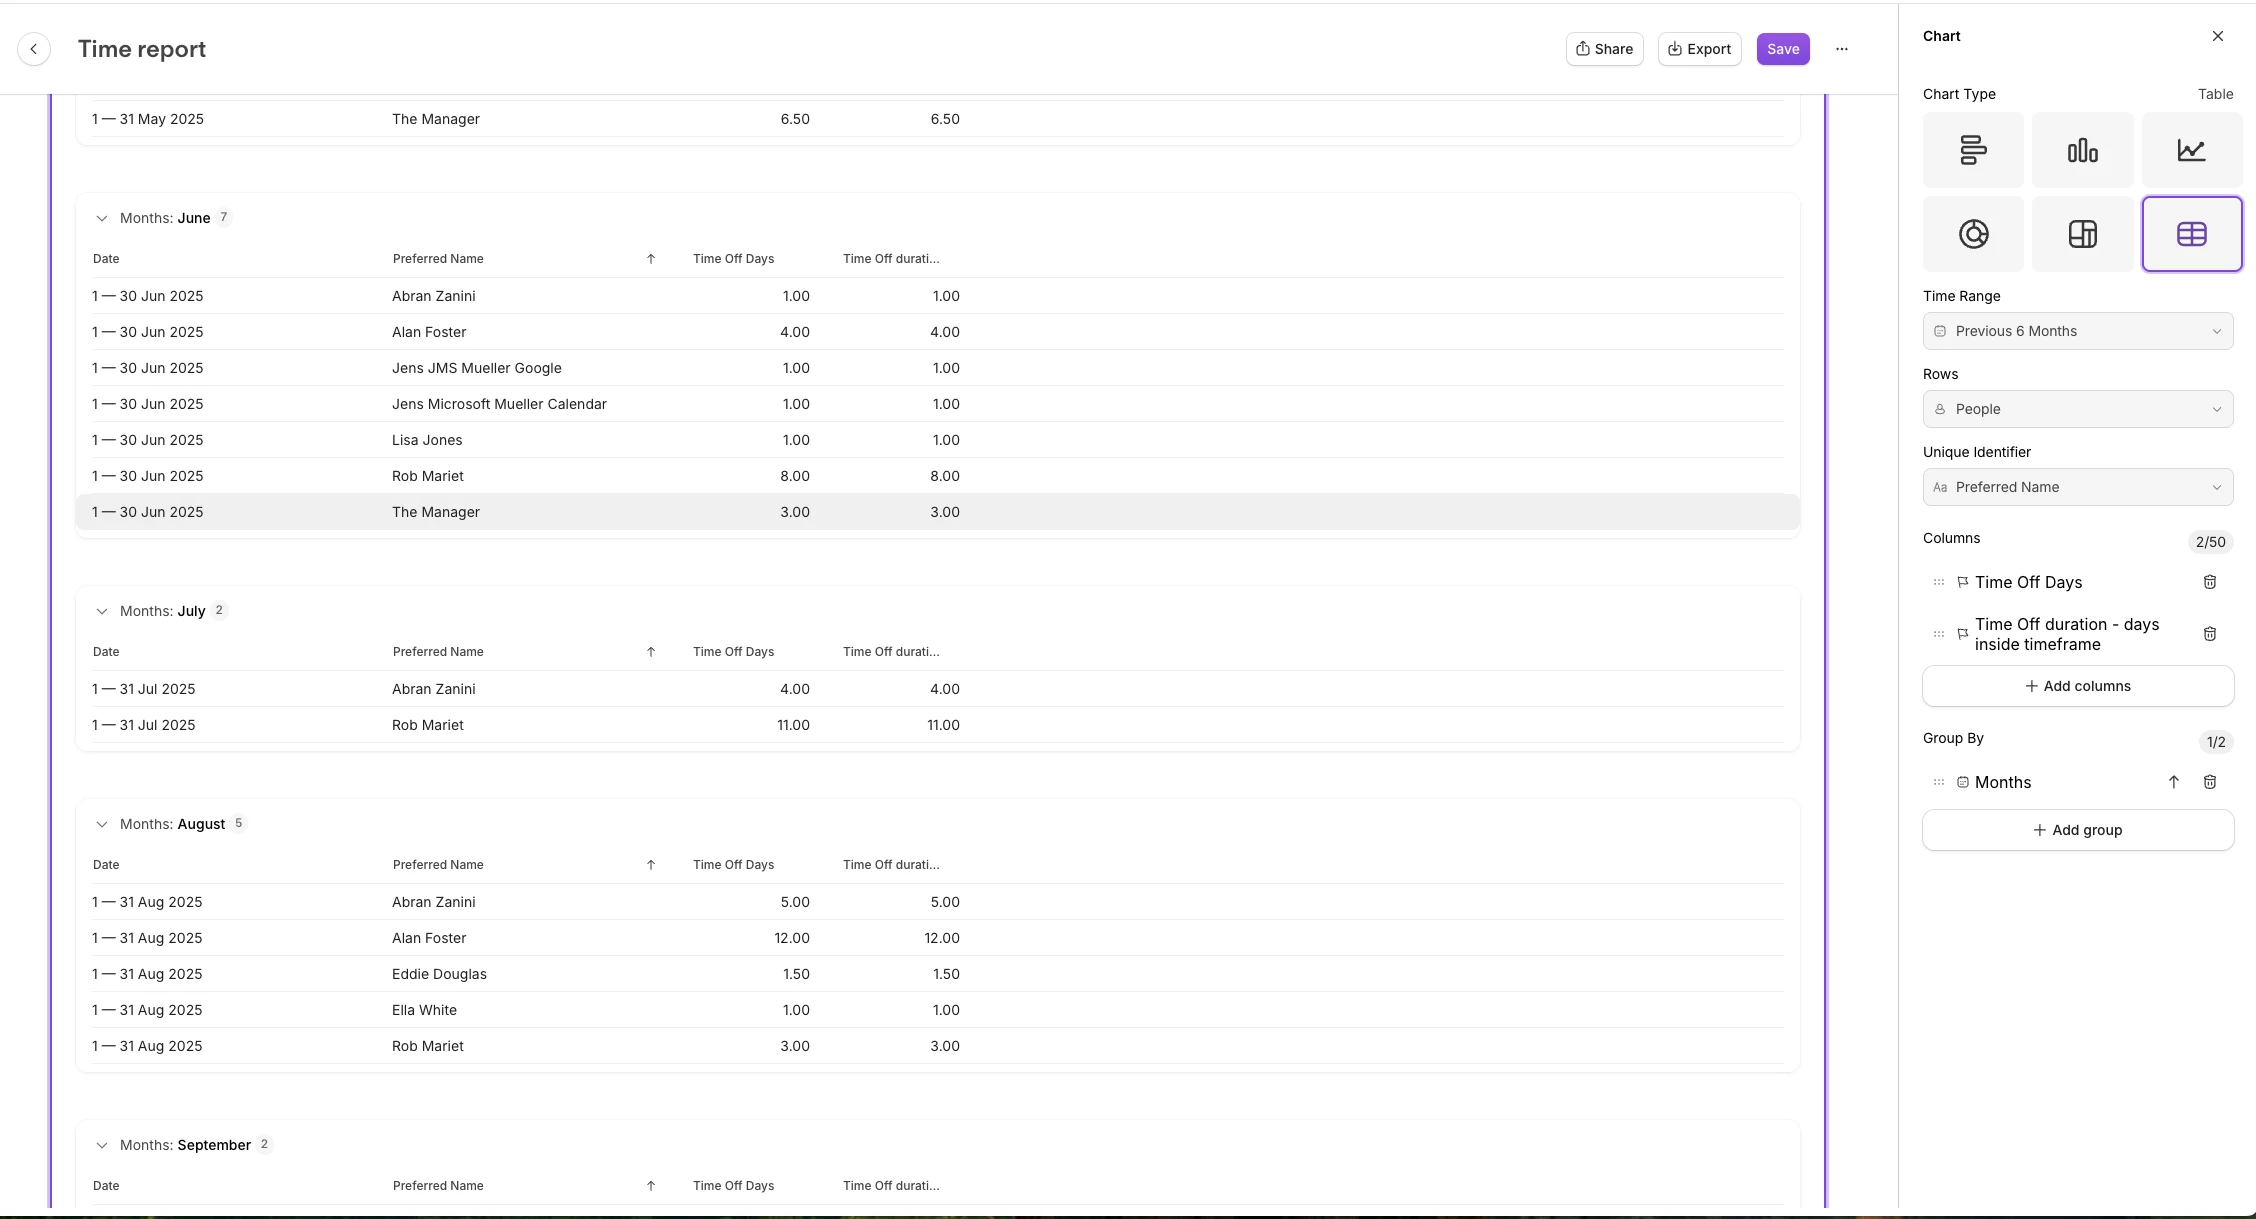Toggle sort direction for Months group
The width and height of the screenshot is (2256, 1219).
click(x=2173, y=782)
